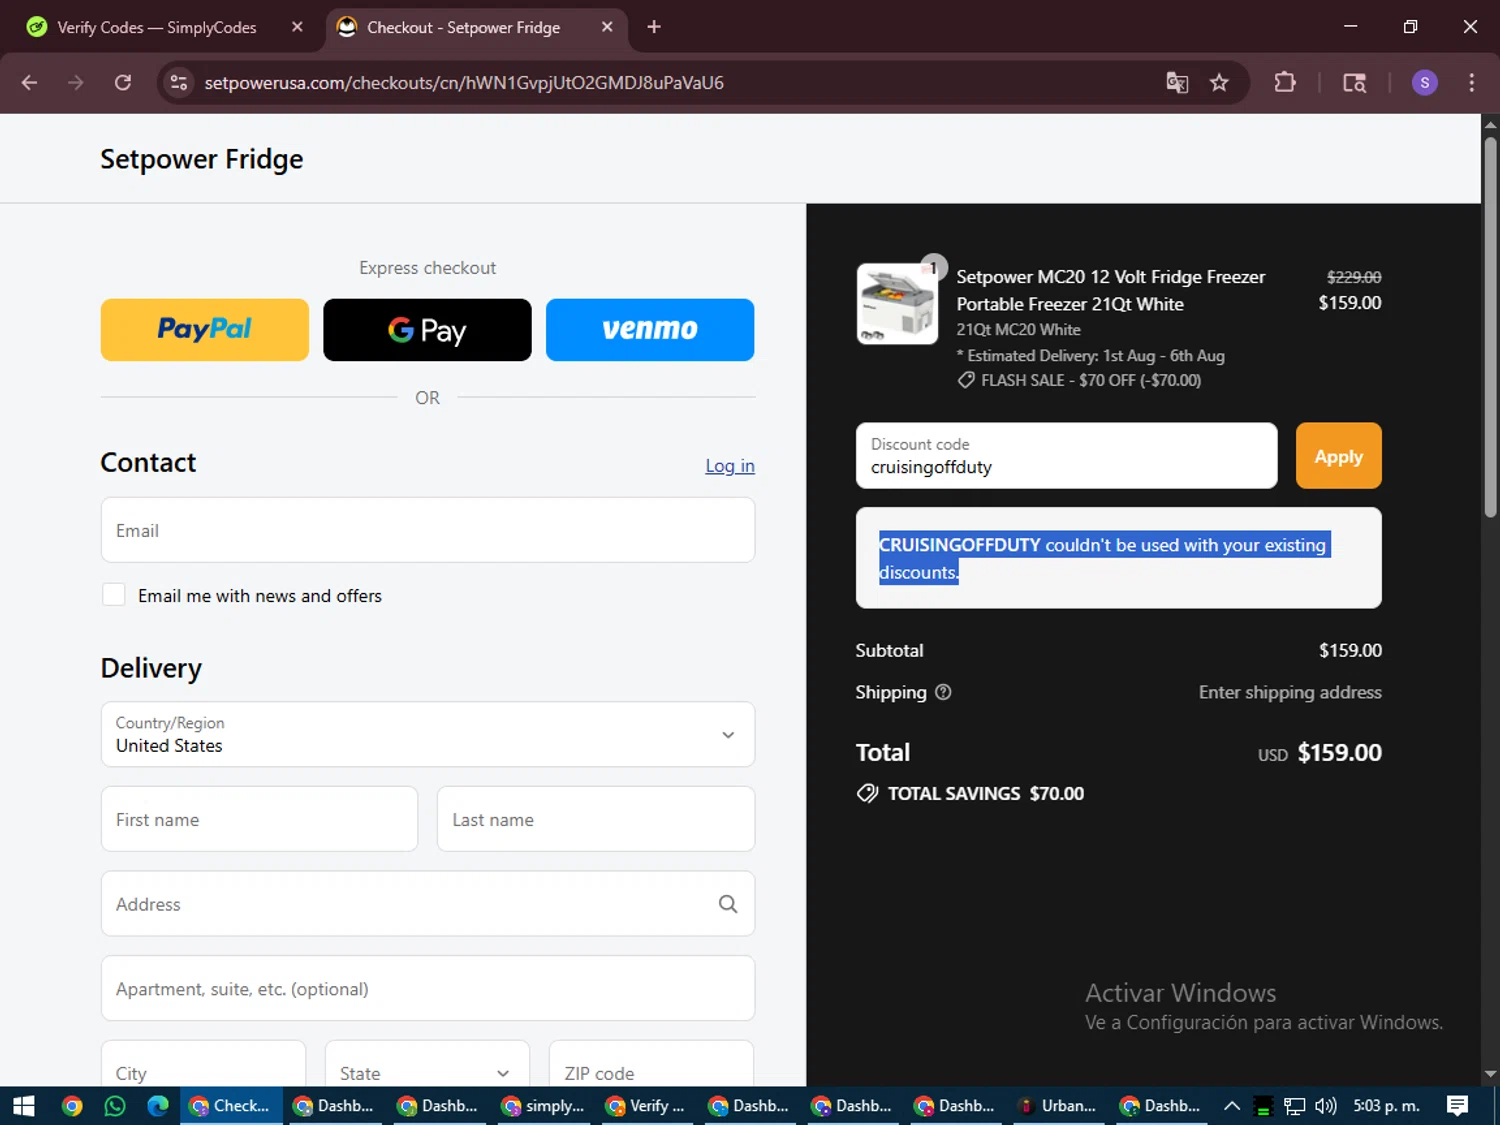Focus the Last name field
Viewport: 1500px width, 1125px height.
coord(596,819)
